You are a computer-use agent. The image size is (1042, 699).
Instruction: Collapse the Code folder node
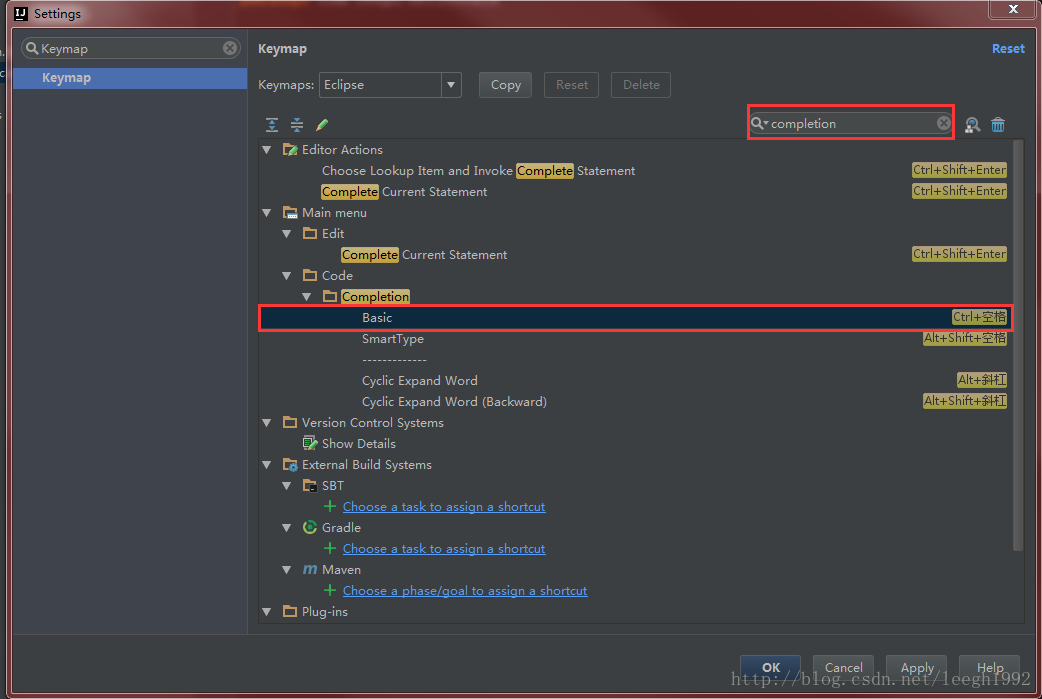click(287, 276)
